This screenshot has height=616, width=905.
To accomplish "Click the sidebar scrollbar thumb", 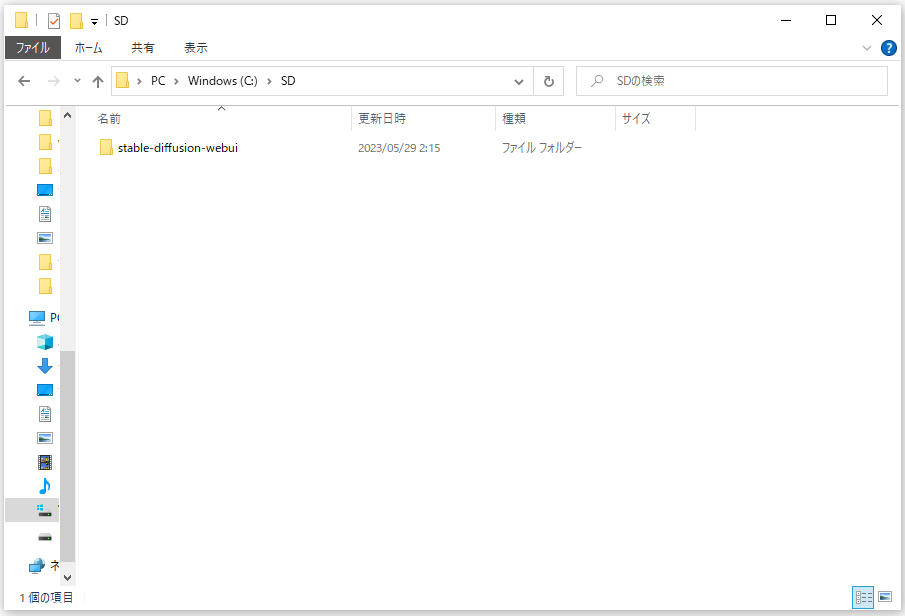I will (68, 456).
